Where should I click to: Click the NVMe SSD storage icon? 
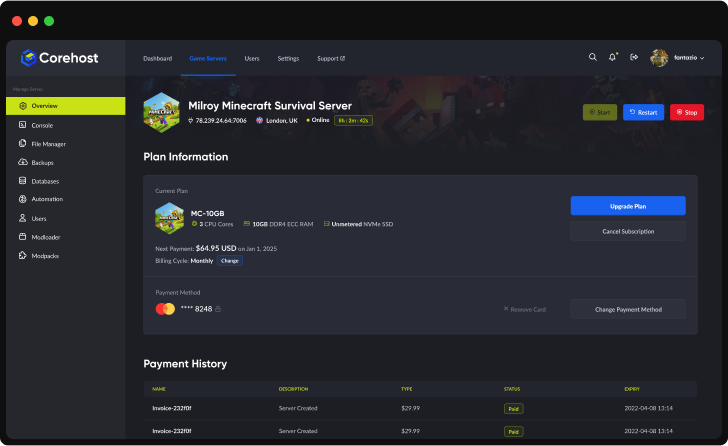pos(326,224)
